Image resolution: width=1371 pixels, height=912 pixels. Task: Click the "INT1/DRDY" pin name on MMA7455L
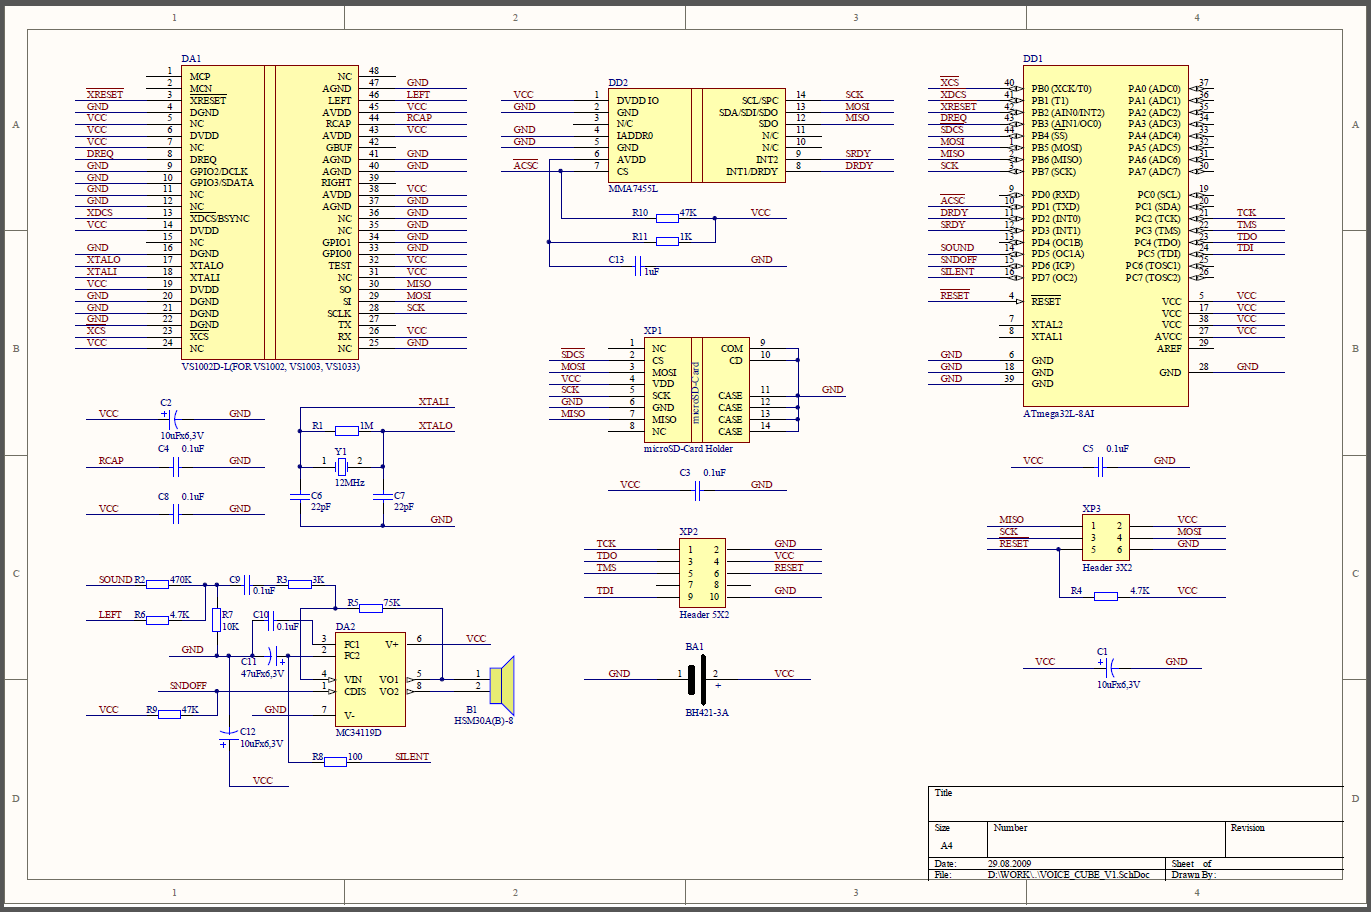[x=752, y=172]
